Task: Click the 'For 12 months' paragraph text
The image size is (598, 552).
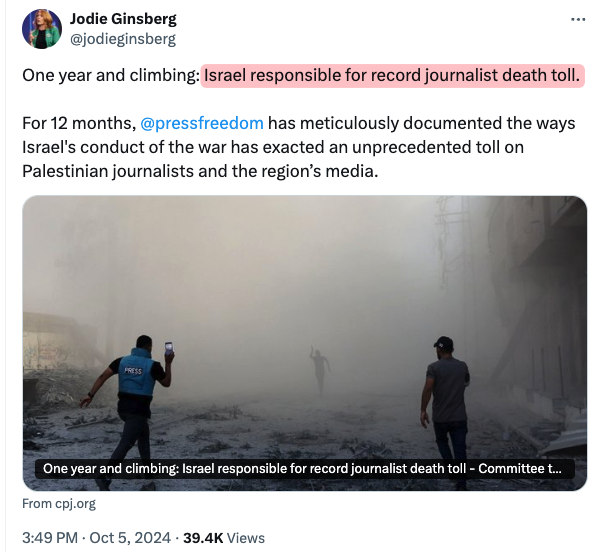Action: (x=299, y=147)
